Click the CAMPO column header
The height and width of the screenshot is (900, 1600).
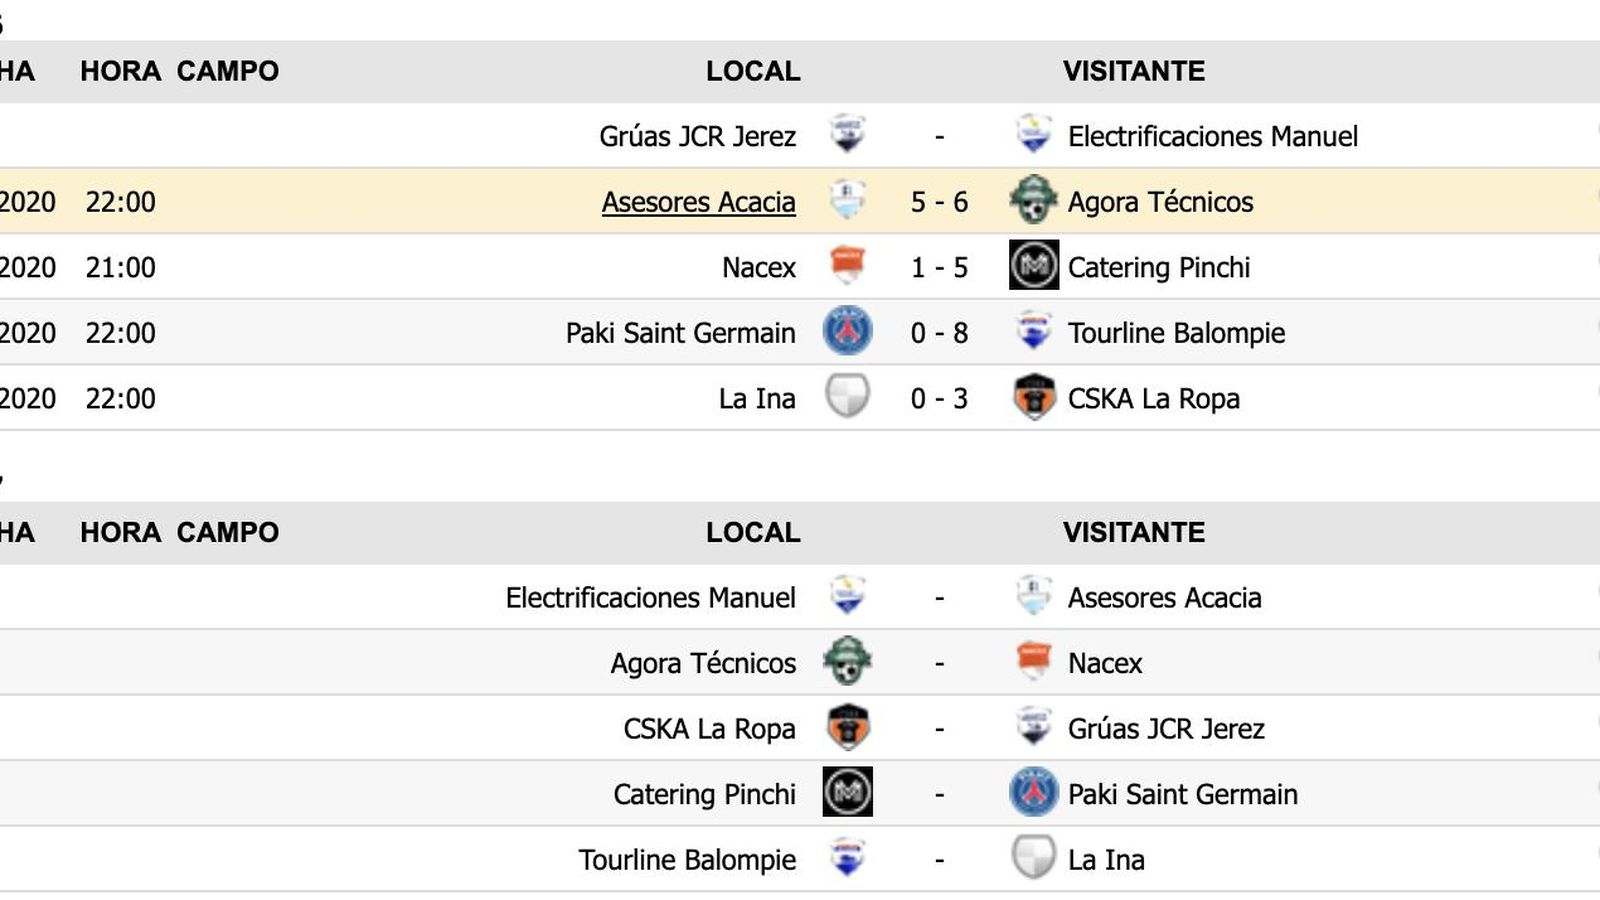tap(227, 71)
